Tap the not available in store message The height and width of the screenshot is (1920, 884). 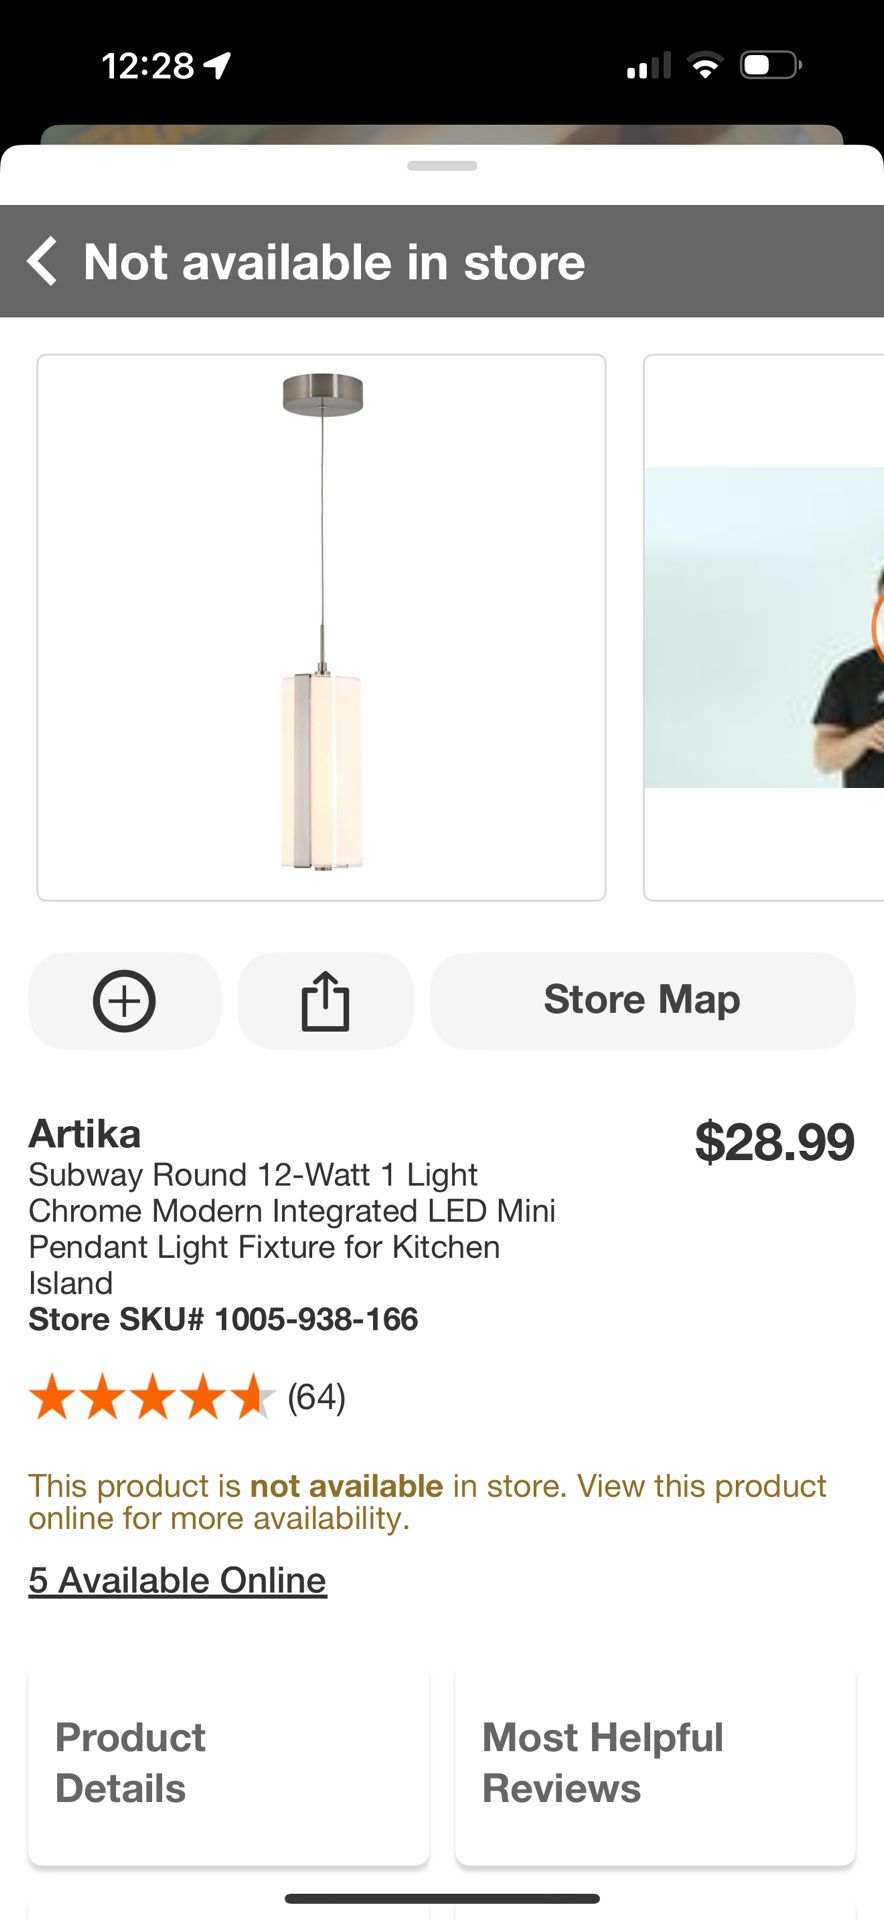click(x=427, y=1502)
